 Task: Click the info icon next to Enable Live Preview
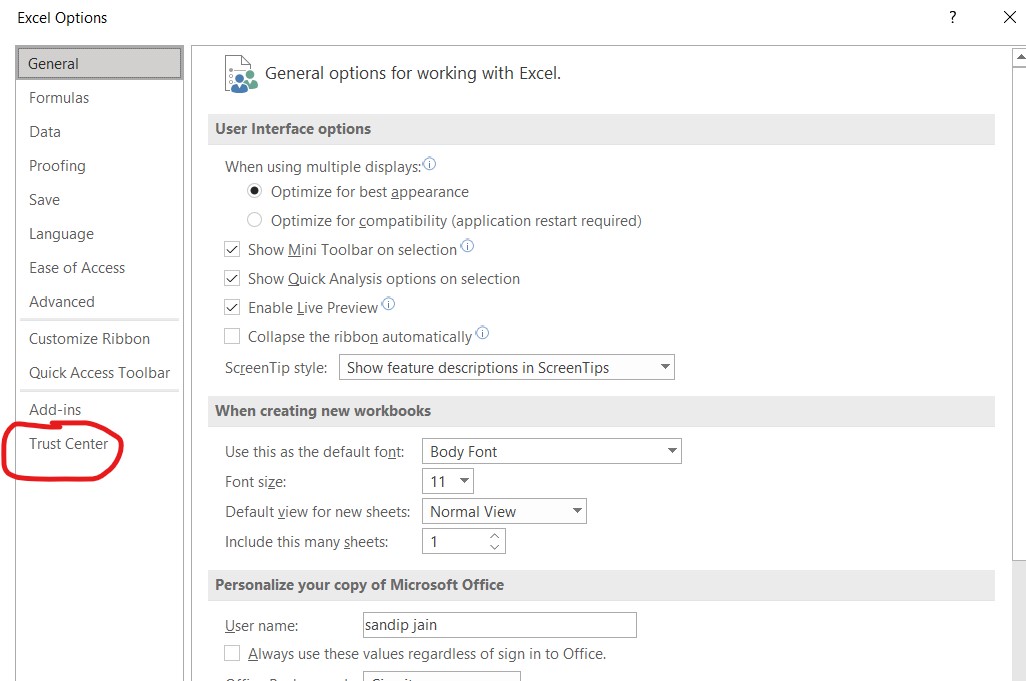point(389,304)
